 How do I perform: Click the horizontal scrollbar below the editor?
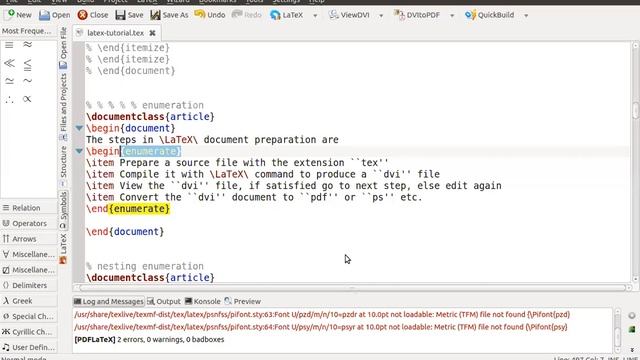353,288
